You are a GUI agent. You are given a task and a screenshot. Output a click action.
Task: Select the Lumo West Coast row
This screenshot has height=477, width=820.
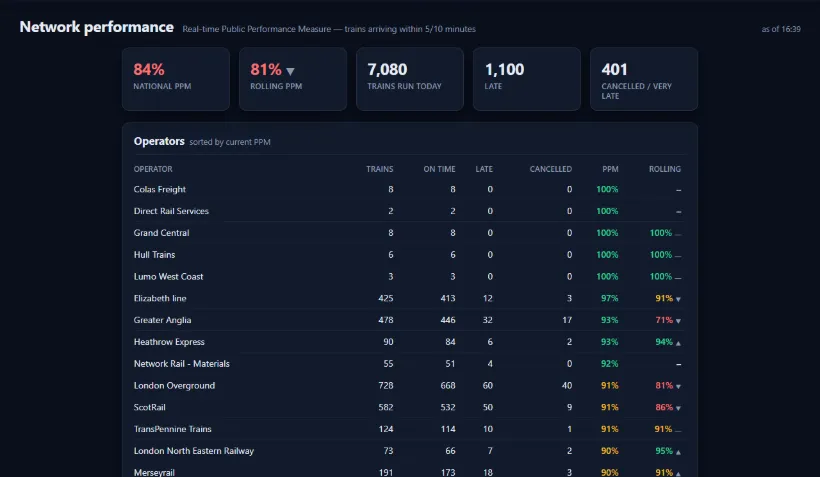(410, 277)
